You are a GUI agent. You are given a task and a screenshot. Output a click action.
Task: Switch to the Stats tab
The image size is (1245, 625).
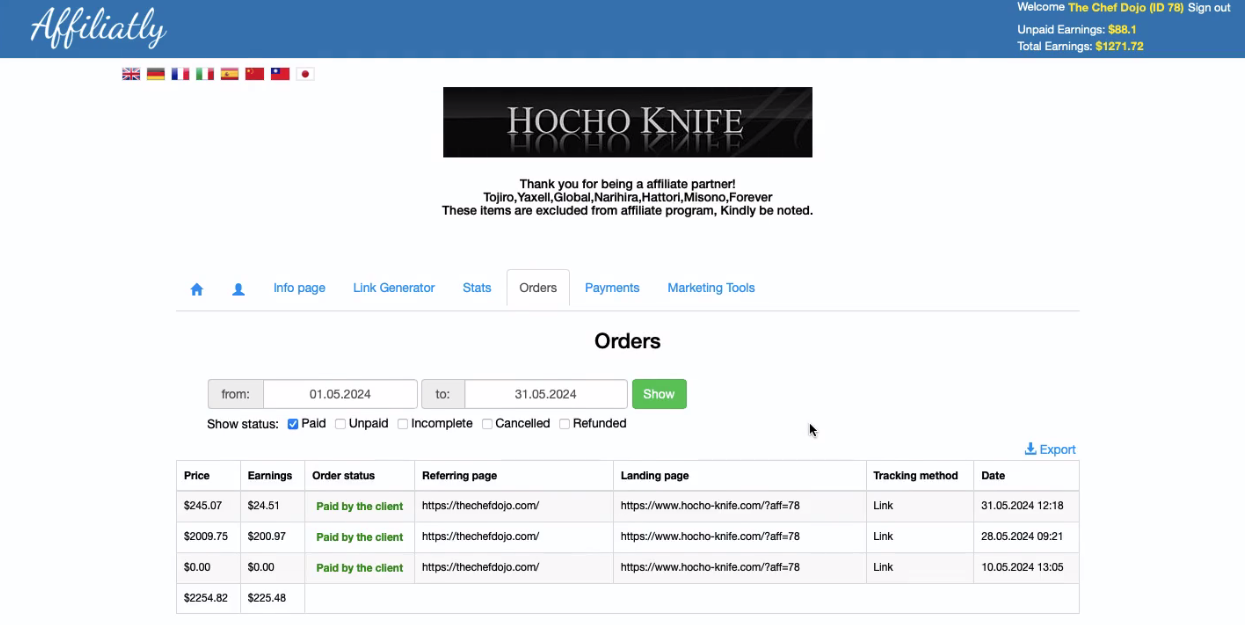(477, 288)
